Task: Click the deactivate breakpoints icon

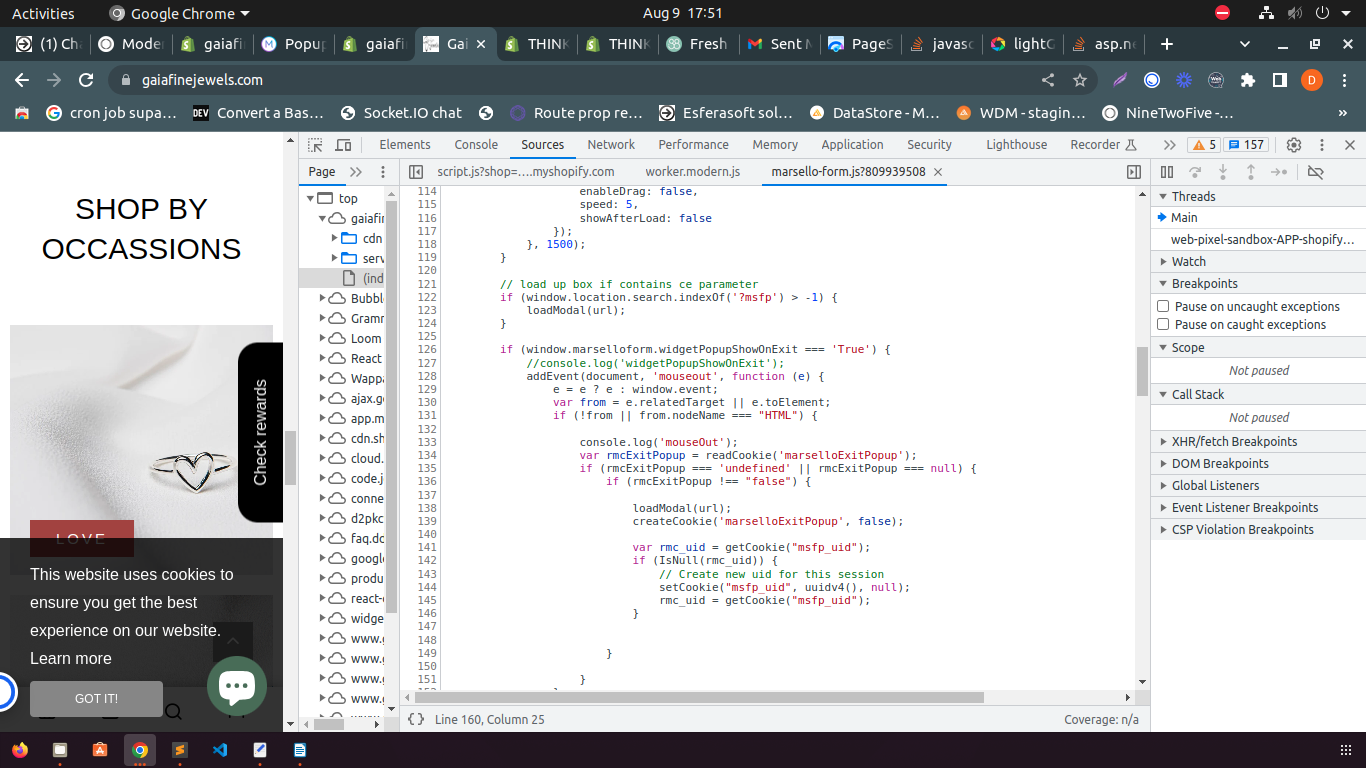Action: pos(1315,172)
